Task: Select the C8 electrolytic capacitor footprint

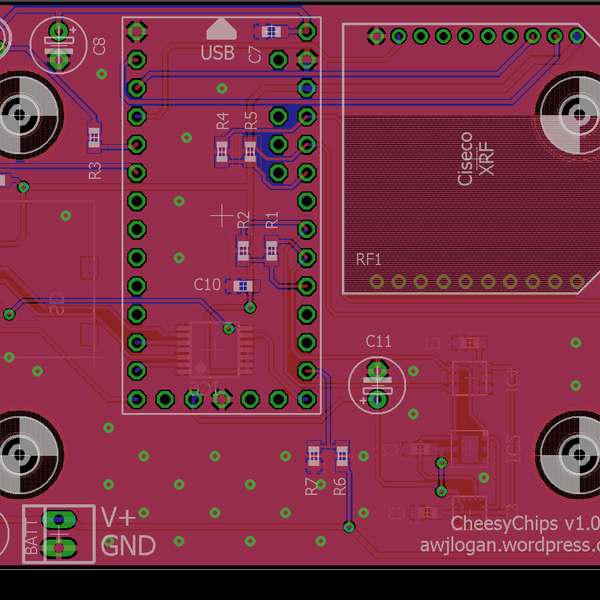Action: coord(59,45)
